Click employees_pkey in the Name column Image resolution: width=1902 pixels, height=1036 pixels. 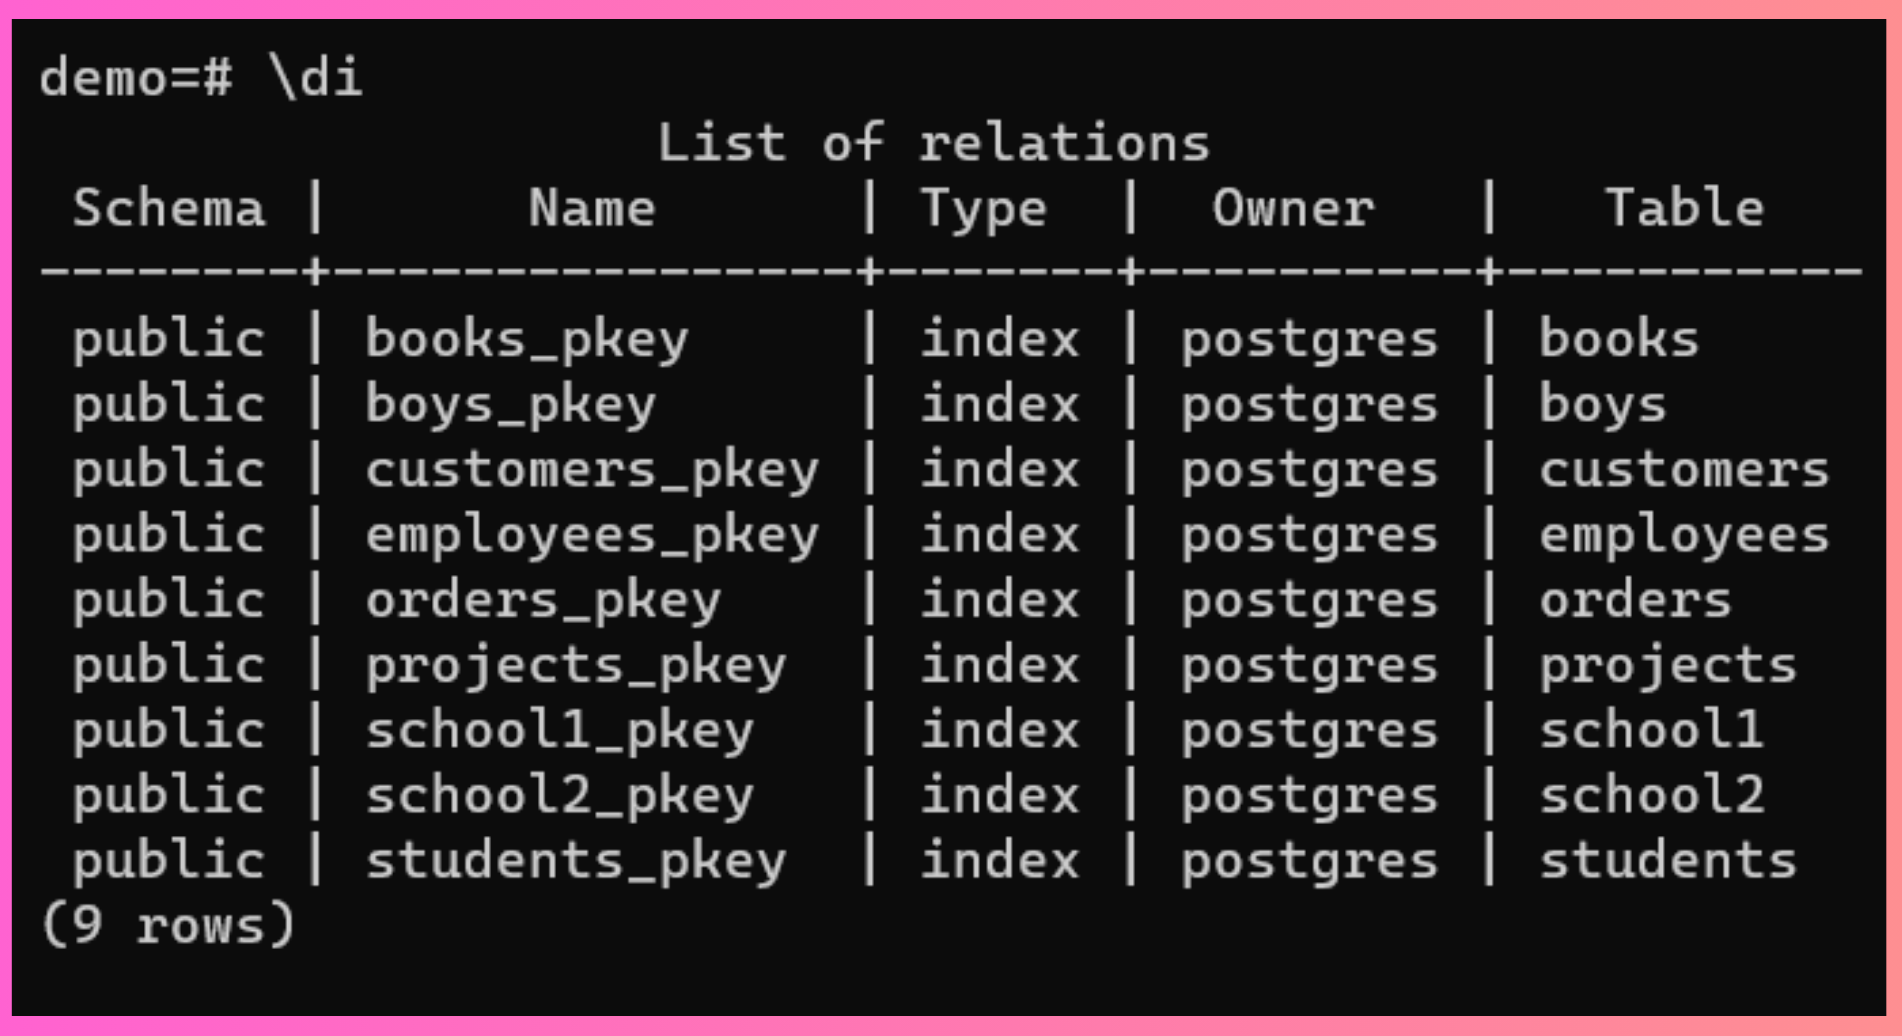click(x=592, y=536)
